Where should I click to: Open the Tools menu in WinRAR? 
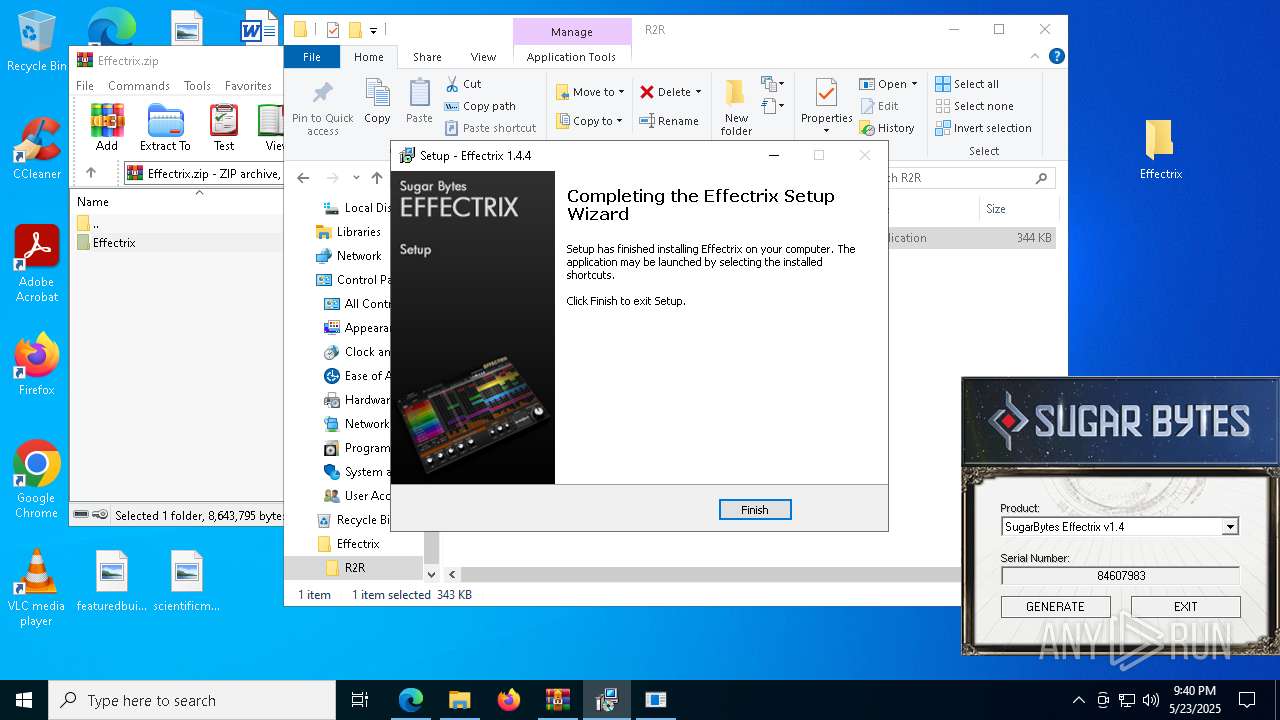[x=197, y=86]
